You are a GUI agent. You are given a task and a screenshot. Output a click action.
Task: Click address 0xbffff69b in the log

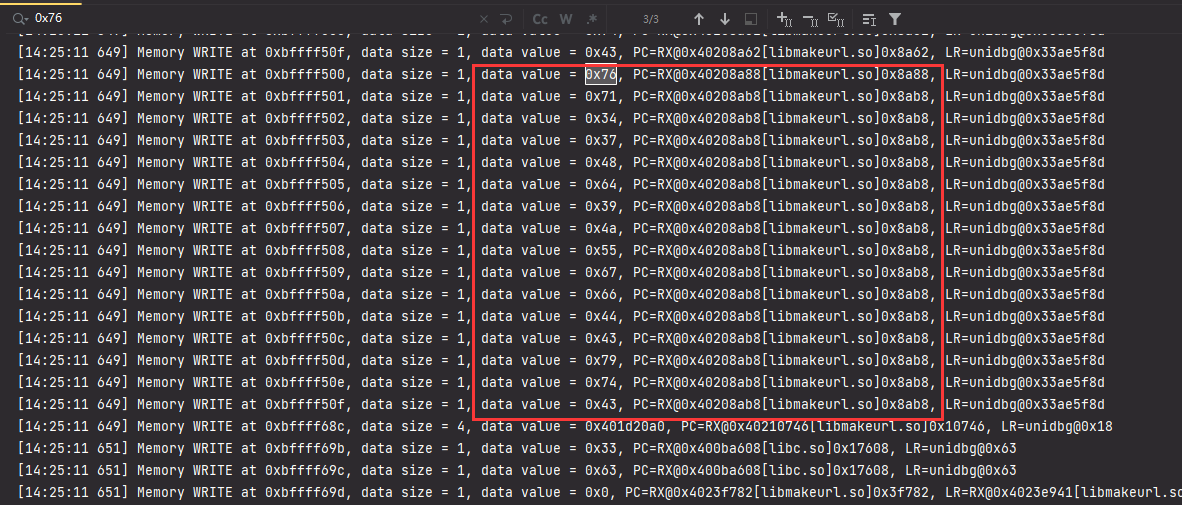click(x=306, y=448)
